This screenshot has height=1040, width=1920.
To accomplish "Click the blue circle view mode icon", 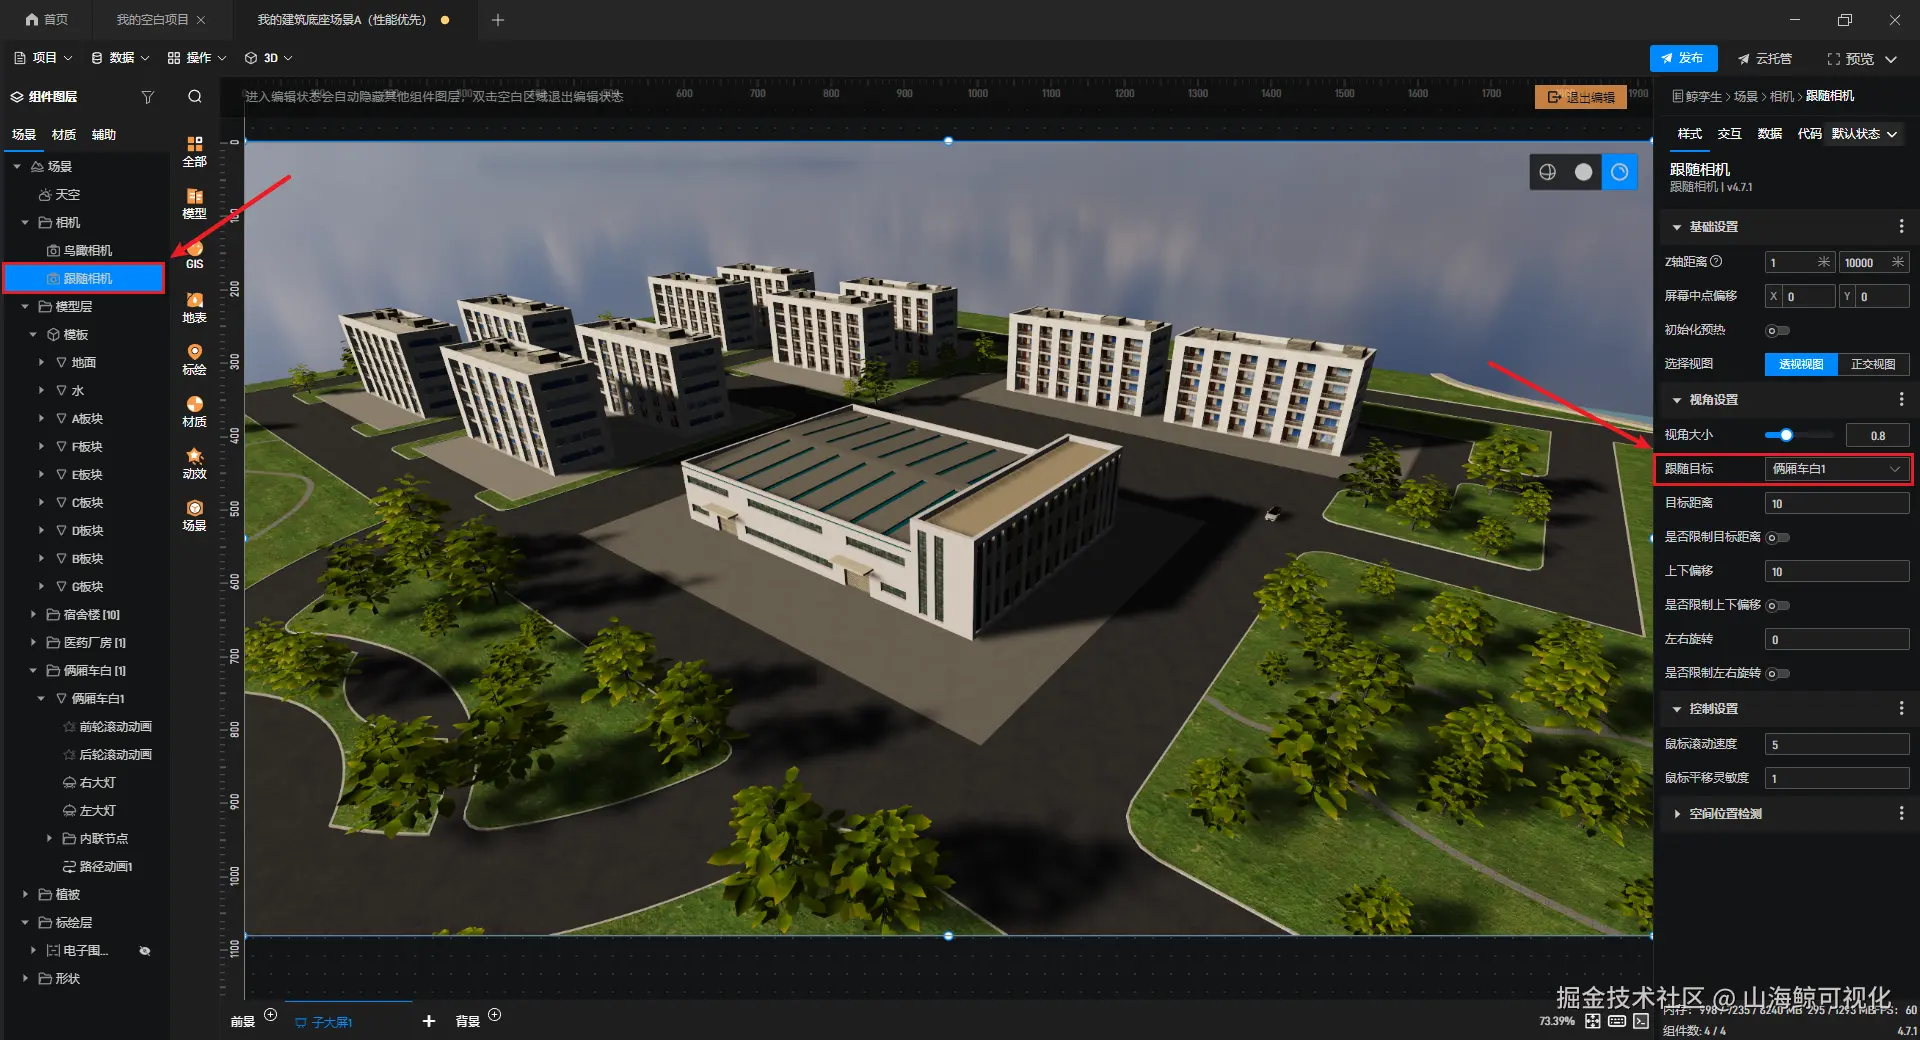I will 1619,172.
